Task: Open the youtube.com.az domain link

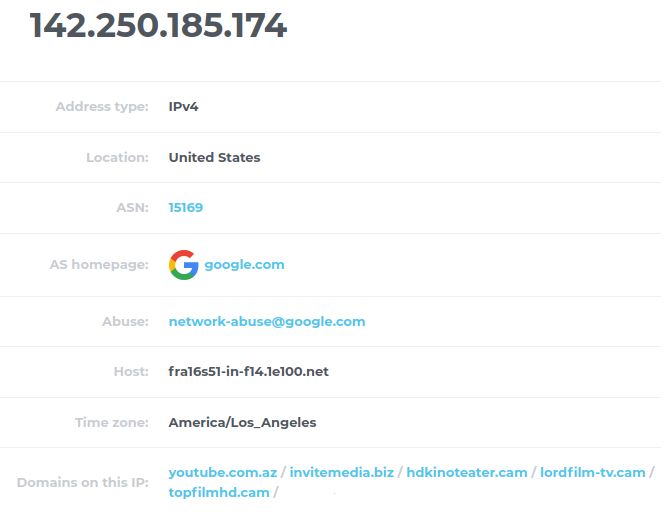Action: point(222,472)
